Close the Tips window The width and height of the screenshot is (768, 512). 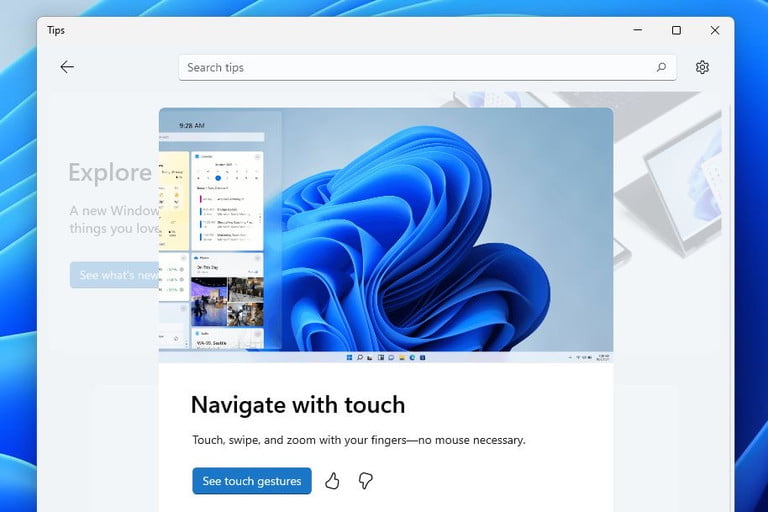[x=715, y=30]
